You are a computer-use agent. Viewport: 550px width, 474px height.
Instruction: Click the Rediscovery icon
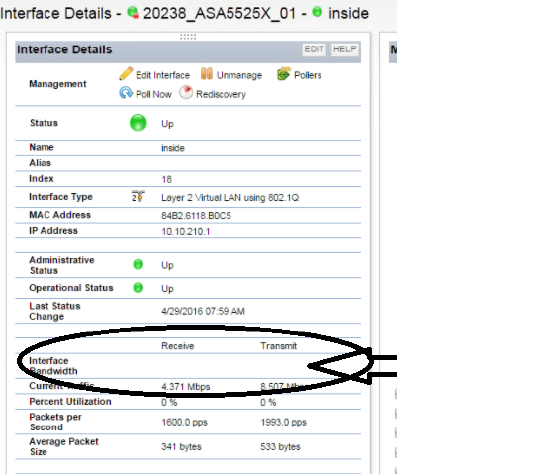point(186,93)
